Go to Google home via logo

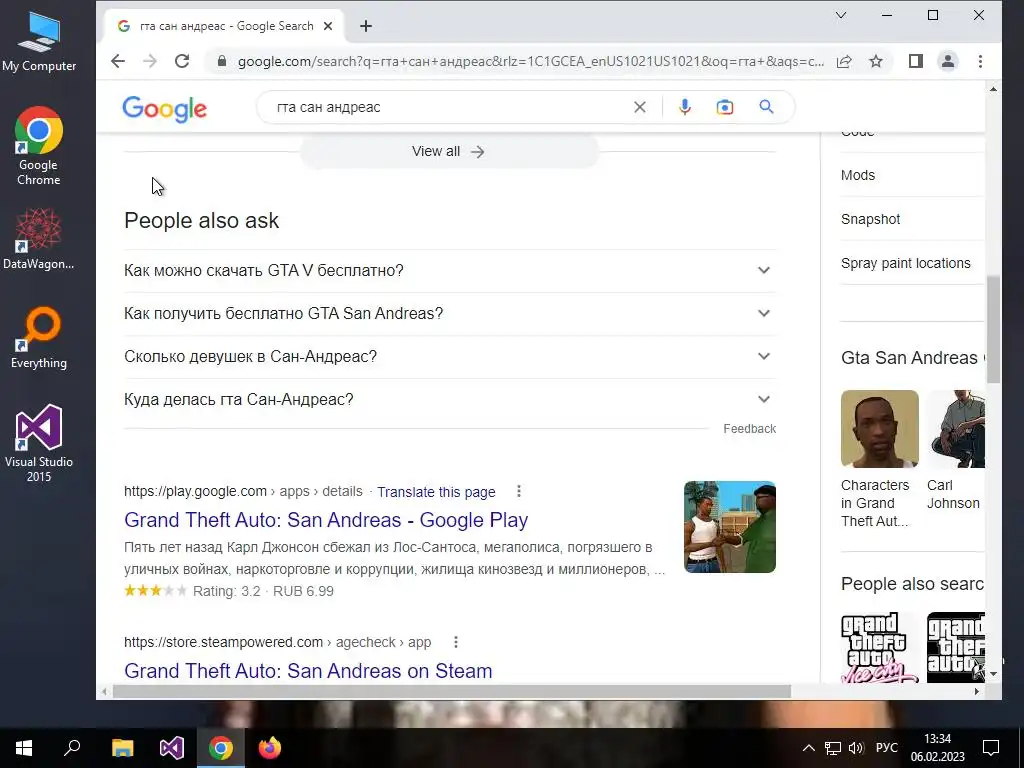[x=165, y=108]
